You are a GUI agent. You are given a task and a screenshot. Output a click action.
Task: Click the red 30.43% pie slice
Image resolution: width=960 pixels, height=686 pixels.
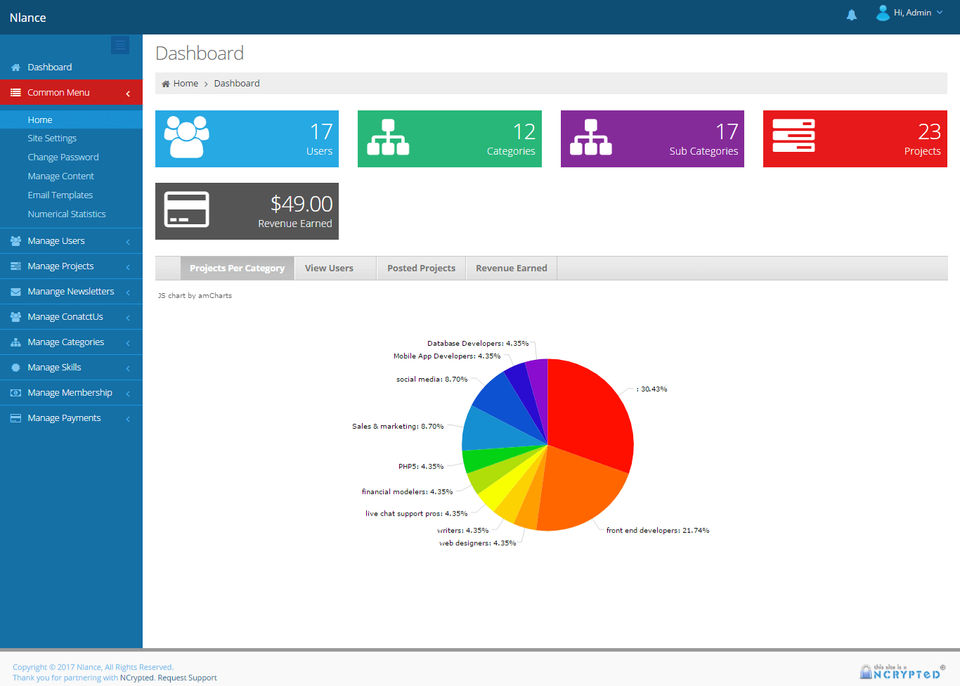point(591,416)
